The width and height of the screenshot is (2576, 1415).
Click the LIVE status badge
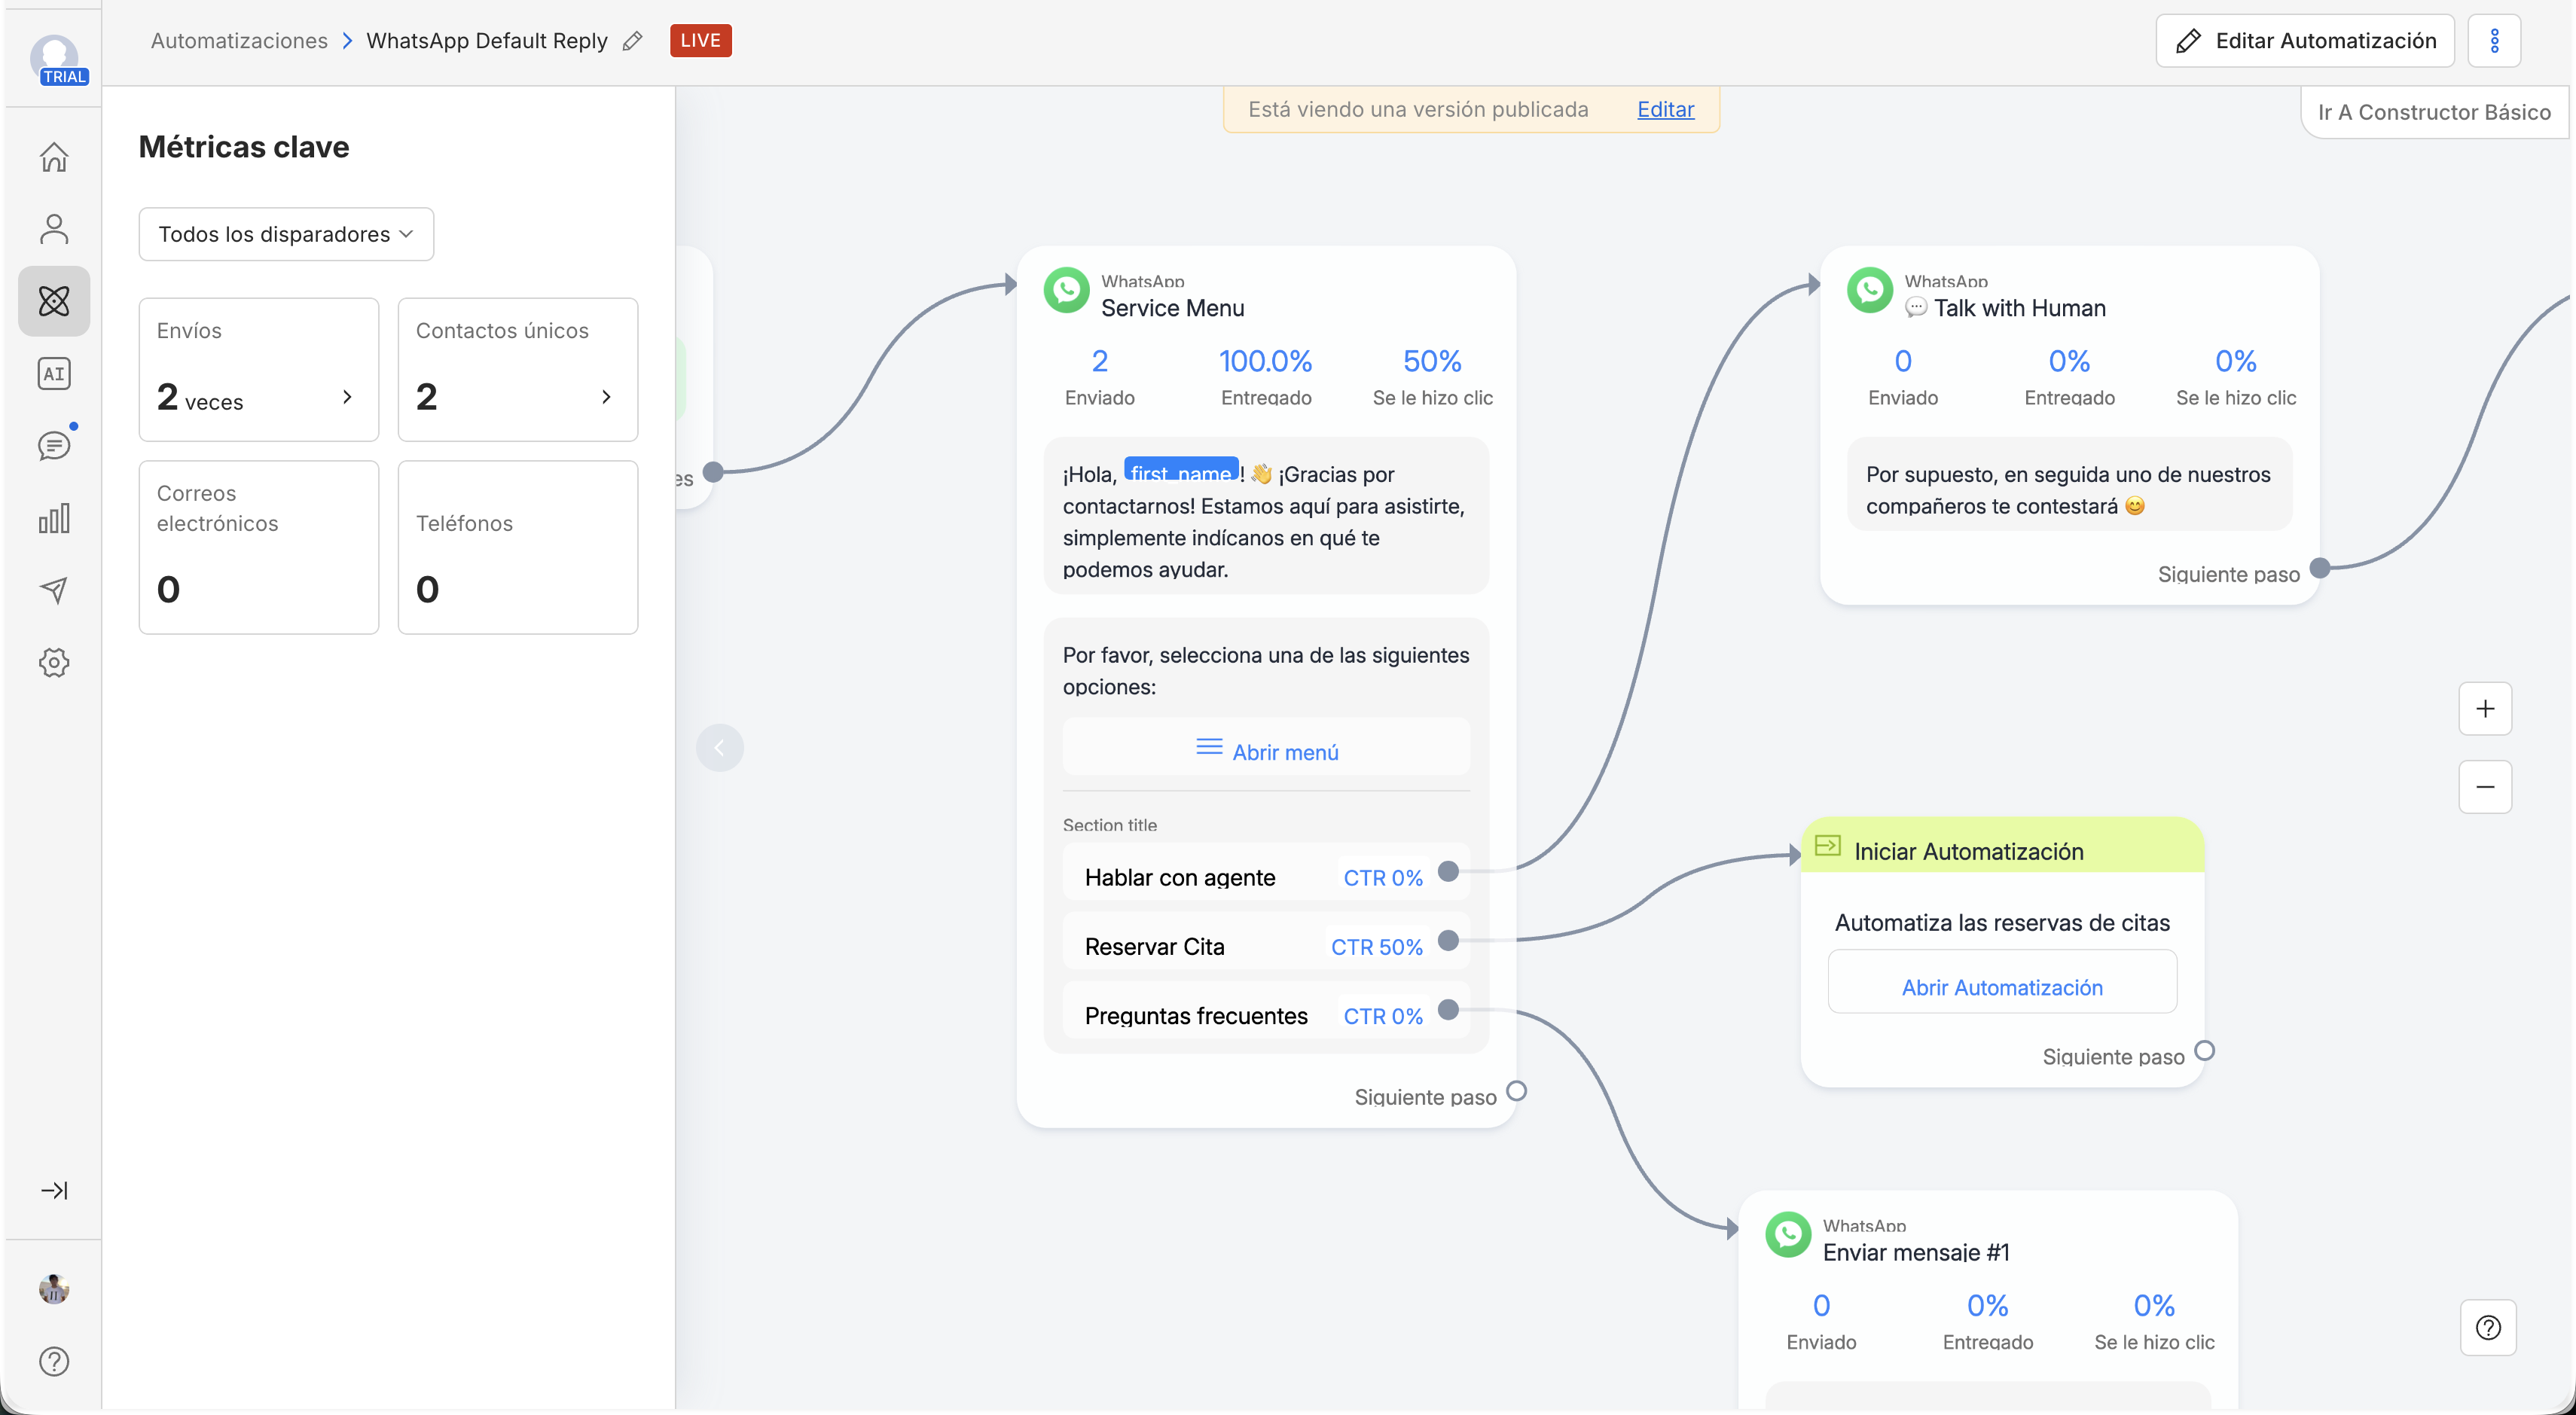(x=701, y=41)
